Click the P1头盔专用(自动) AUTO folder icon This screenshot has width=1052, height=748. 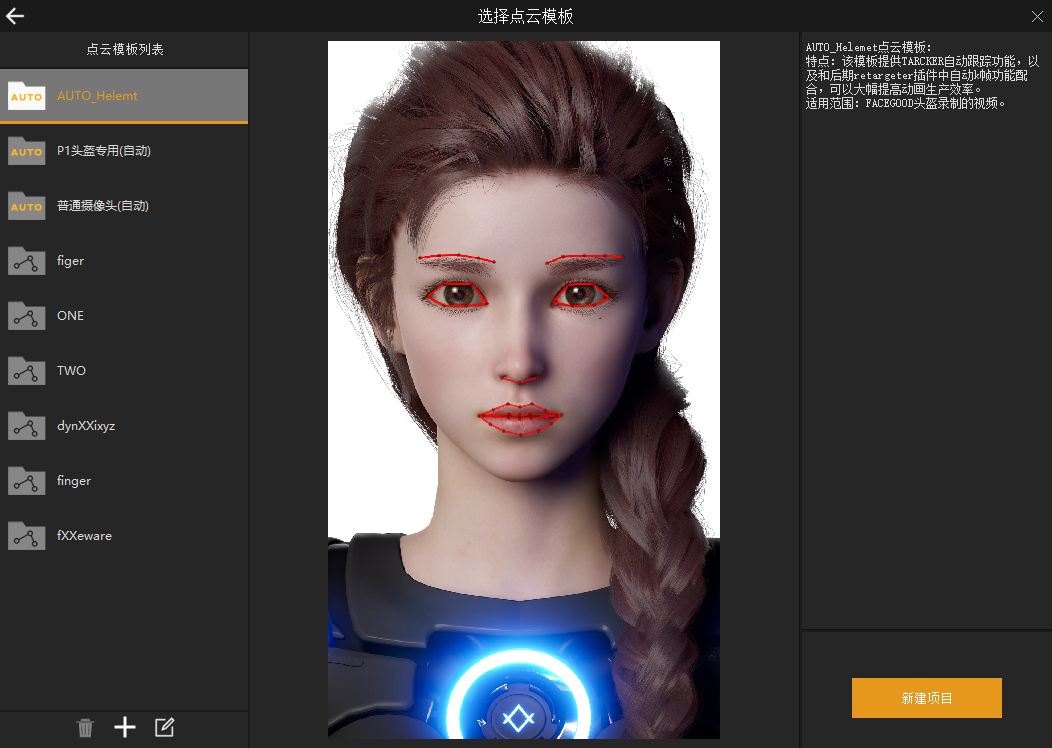(27, 151)
